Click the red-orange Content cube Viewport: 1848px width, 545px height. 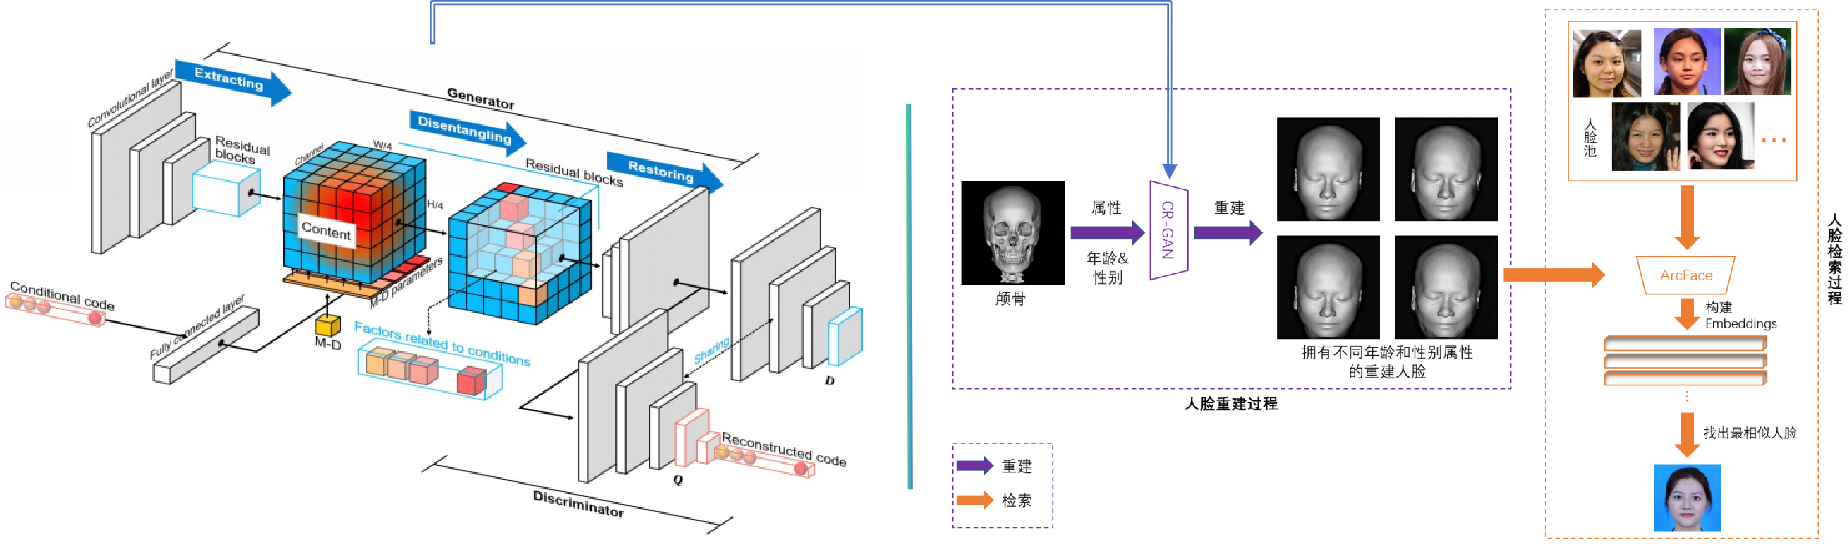(340, 215)
